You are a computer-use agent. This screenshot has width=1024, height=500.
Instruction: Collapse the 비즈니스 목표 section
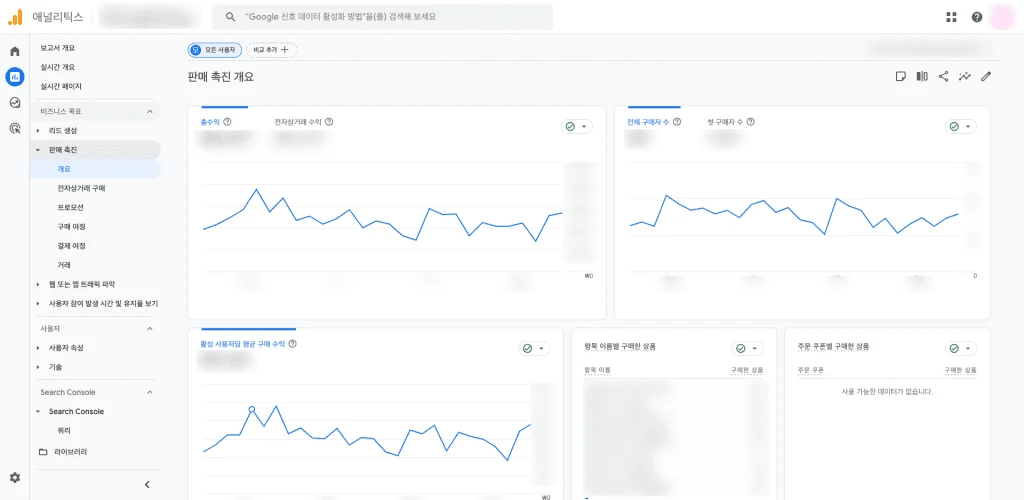[150, 112]
